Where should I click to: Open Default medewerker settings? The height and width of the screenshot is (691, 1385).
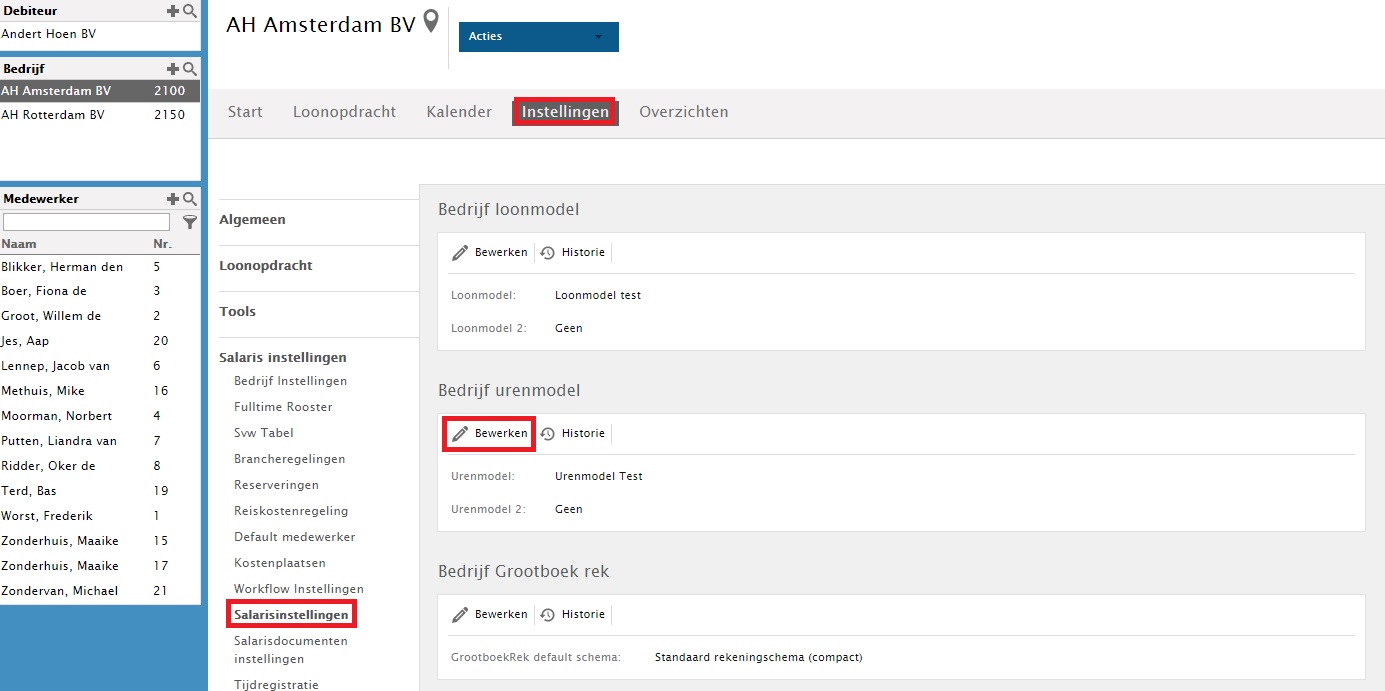click(295, 537)
